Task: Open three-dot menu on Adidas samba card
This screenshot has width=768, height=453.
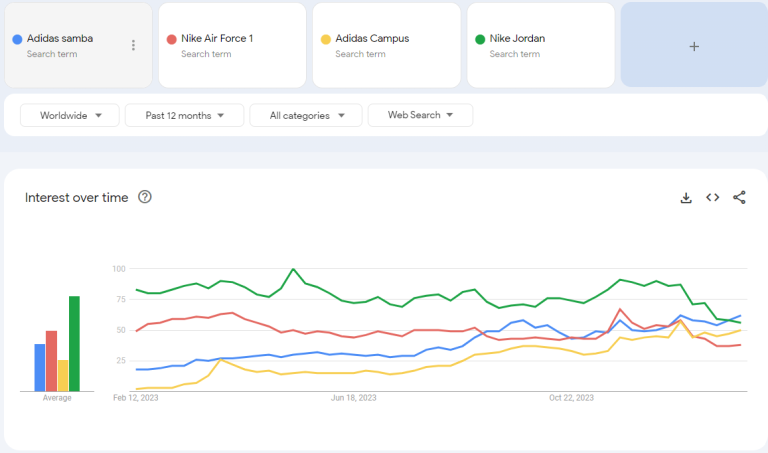Action: coord(133,45)
